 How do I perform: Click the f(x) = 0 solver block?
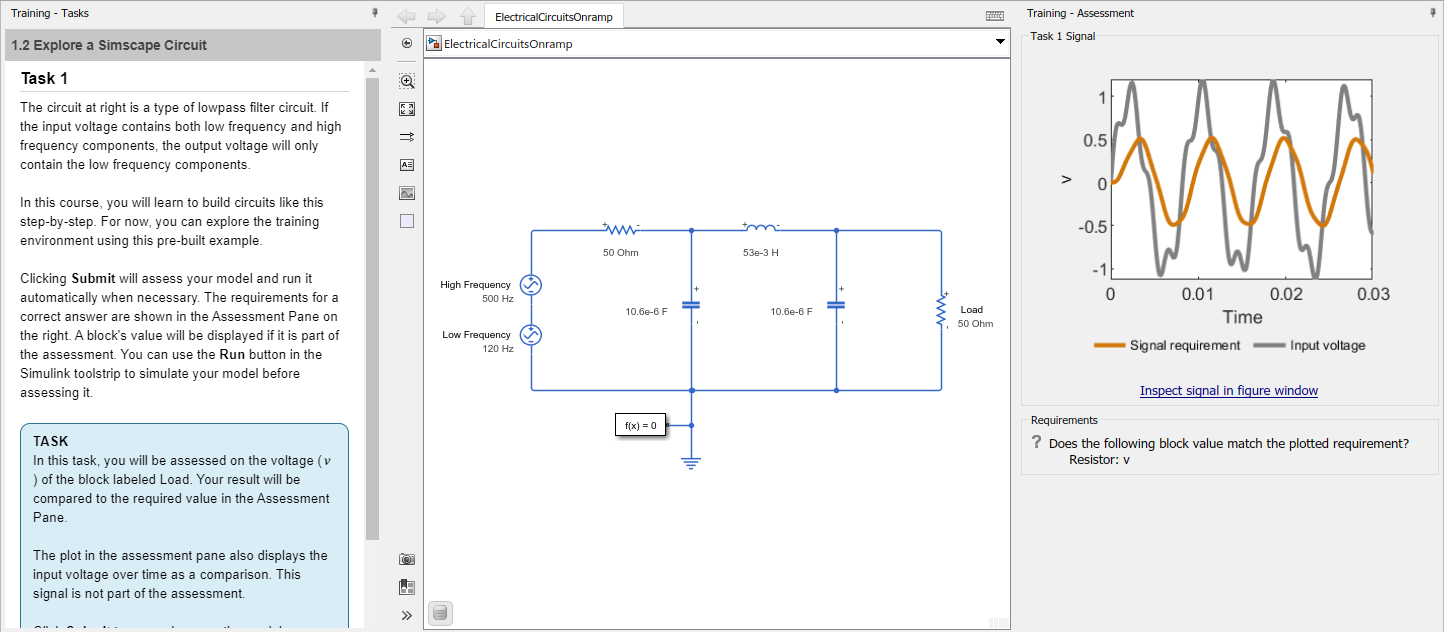point(640,424)
